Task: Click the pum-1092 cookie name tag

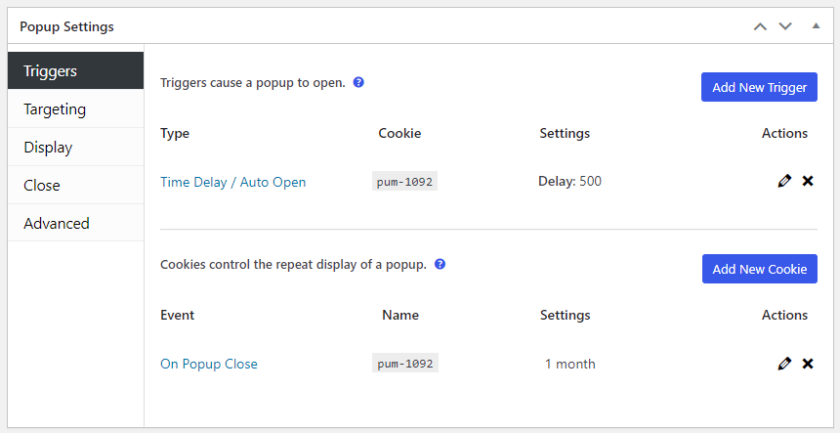Action: click(405, 363)
